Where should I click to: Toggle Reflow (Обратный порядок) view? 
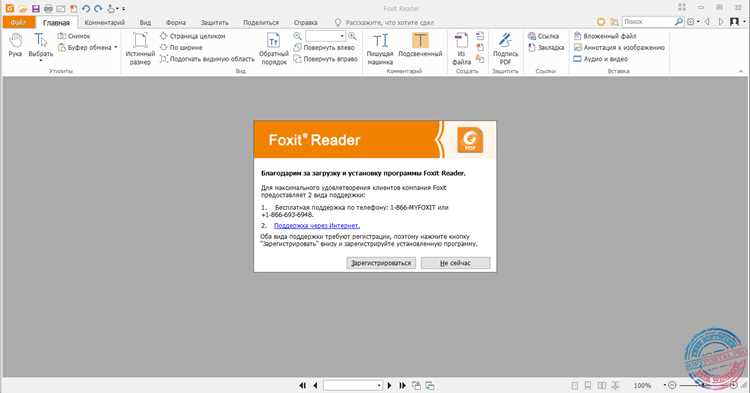point(274,48)
